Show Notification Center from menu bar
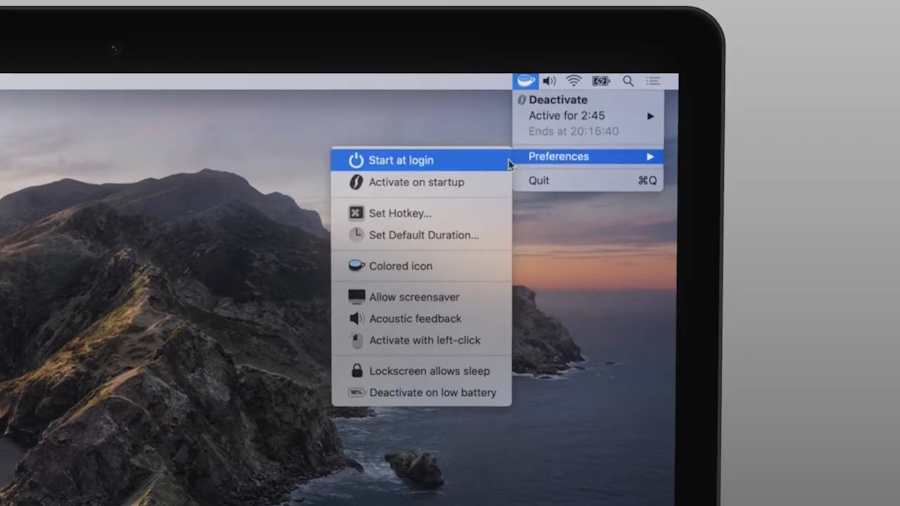900x506 pixels. tap(653, 81)
